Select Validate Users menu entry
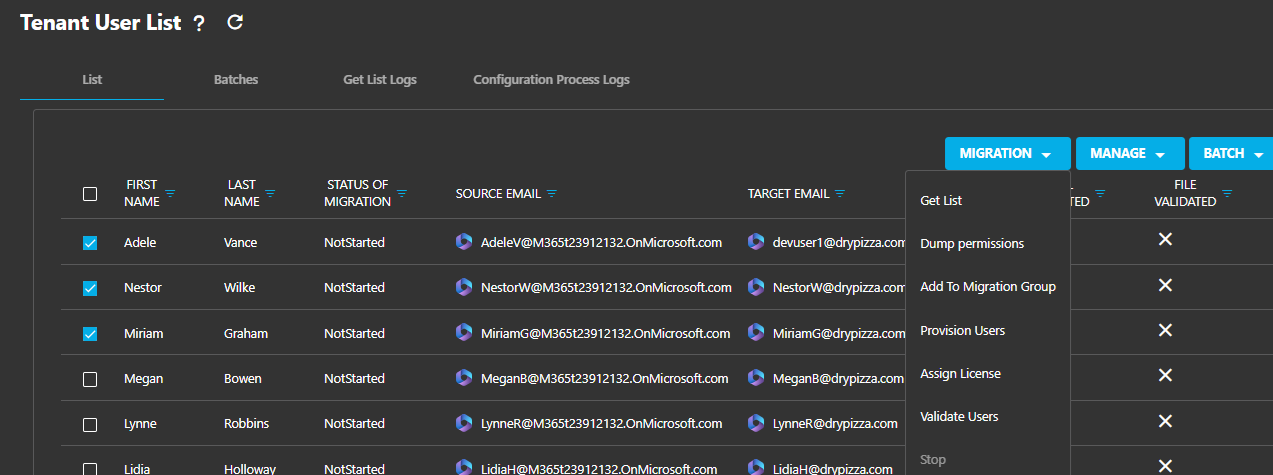Image resolution: width=1273 pixels, height=475 pixels. [x=959, y=416]
